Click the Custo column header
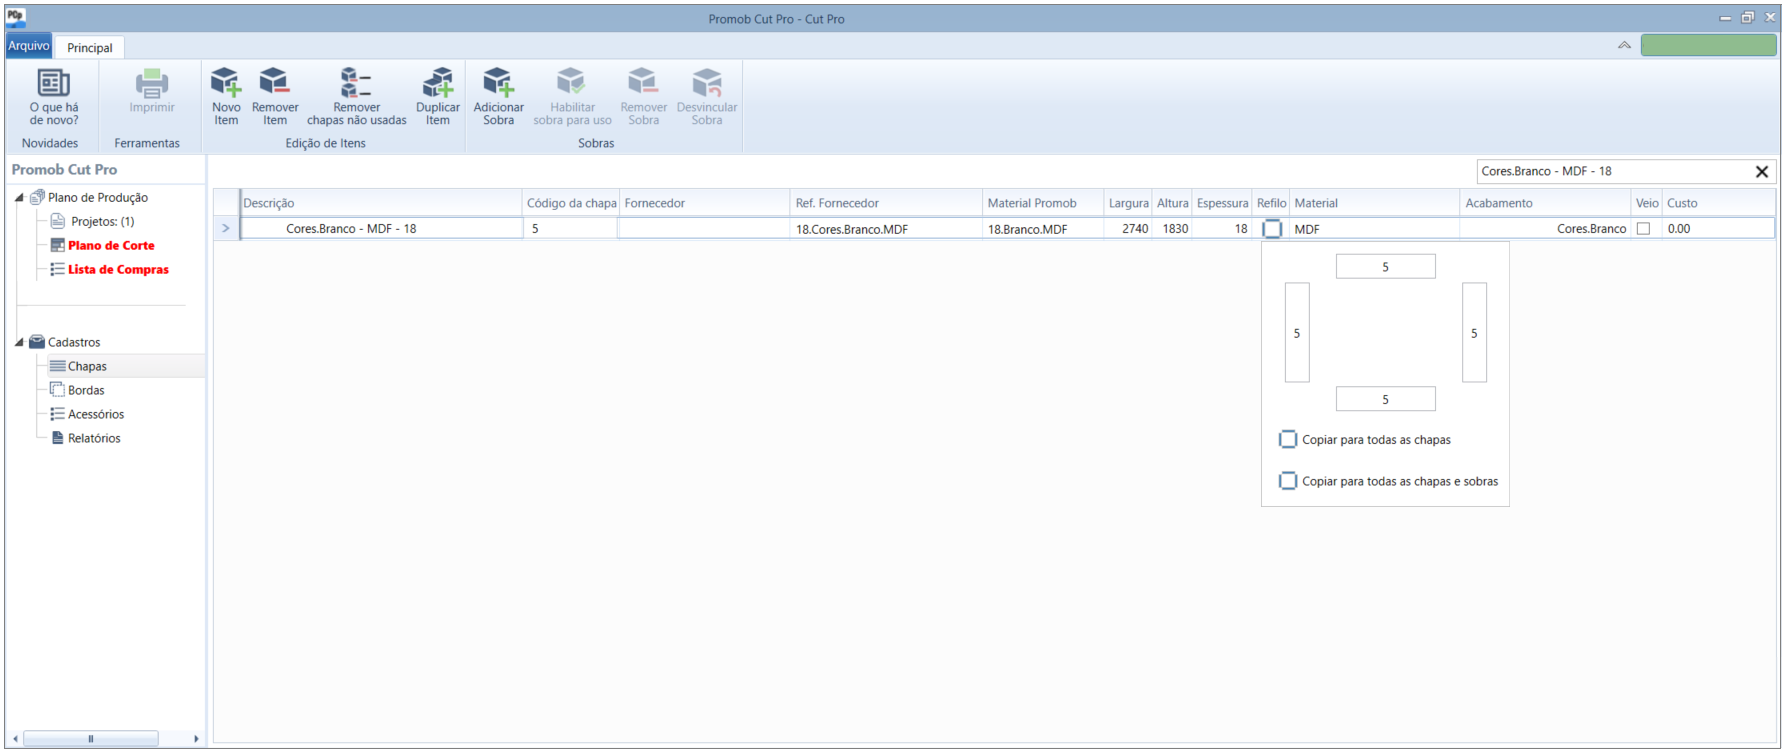This screenshot has height=752, width=1782. [1719, 203]
